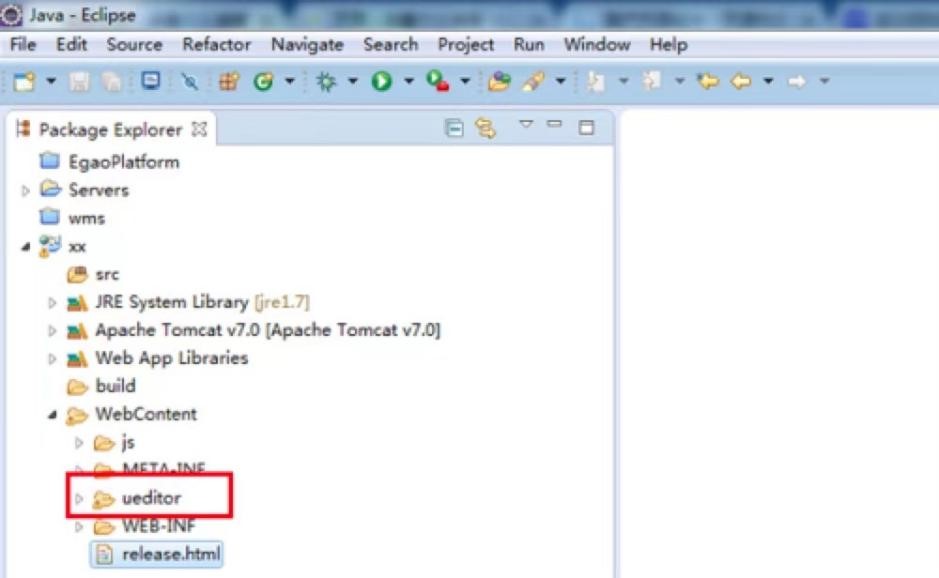Click the Search flashlight toolbar icon
The image size is (939, 578).
click(533, 81)
